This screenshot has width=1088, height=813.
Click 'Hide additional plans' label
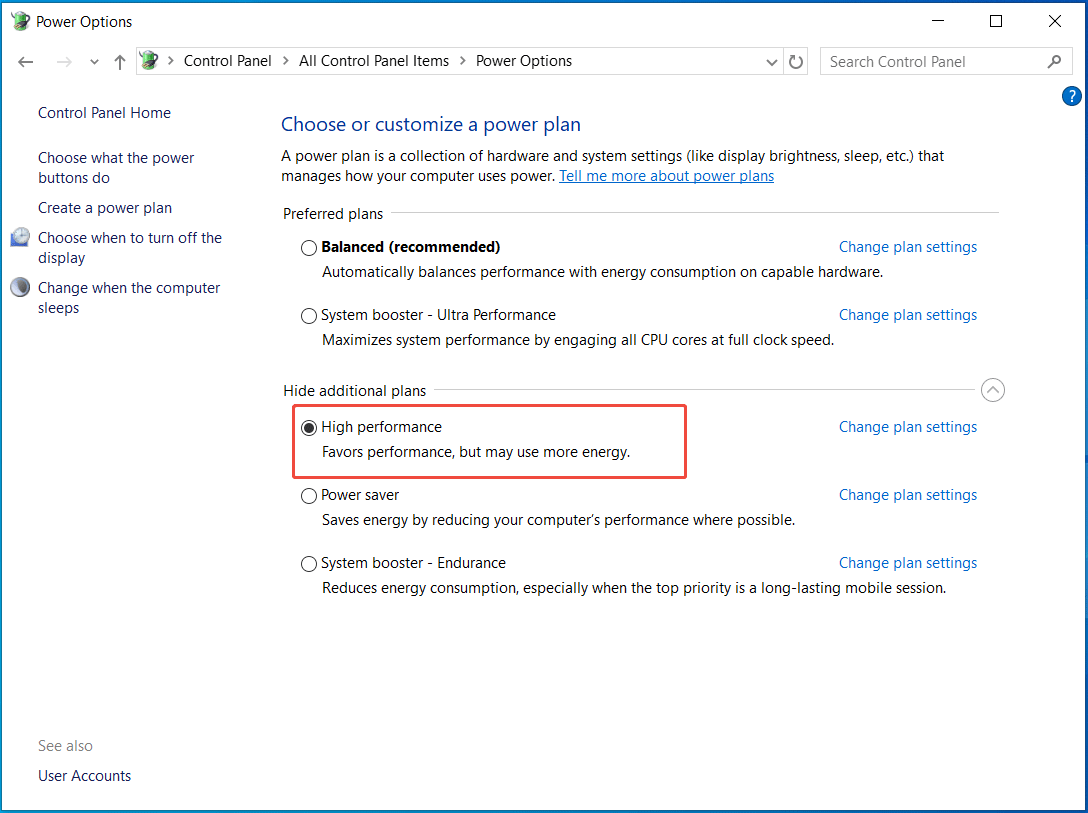coord(355,391)
